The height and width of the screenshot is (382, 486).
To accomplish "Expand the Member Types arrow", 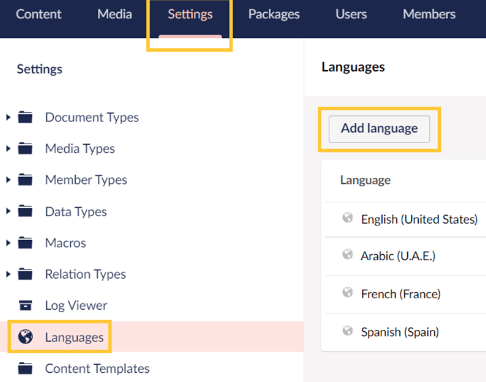I will point(8,180).
